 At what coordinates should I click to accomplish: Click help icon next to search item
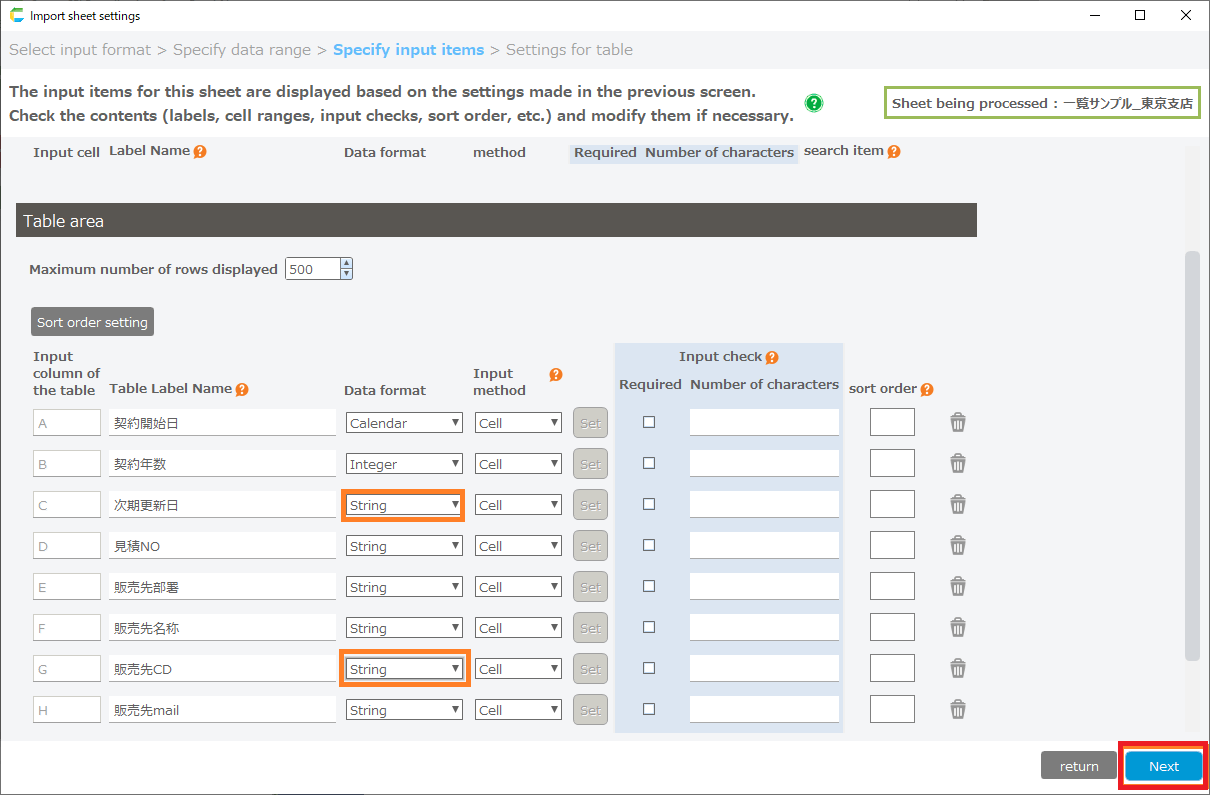(x=893, y=152)
